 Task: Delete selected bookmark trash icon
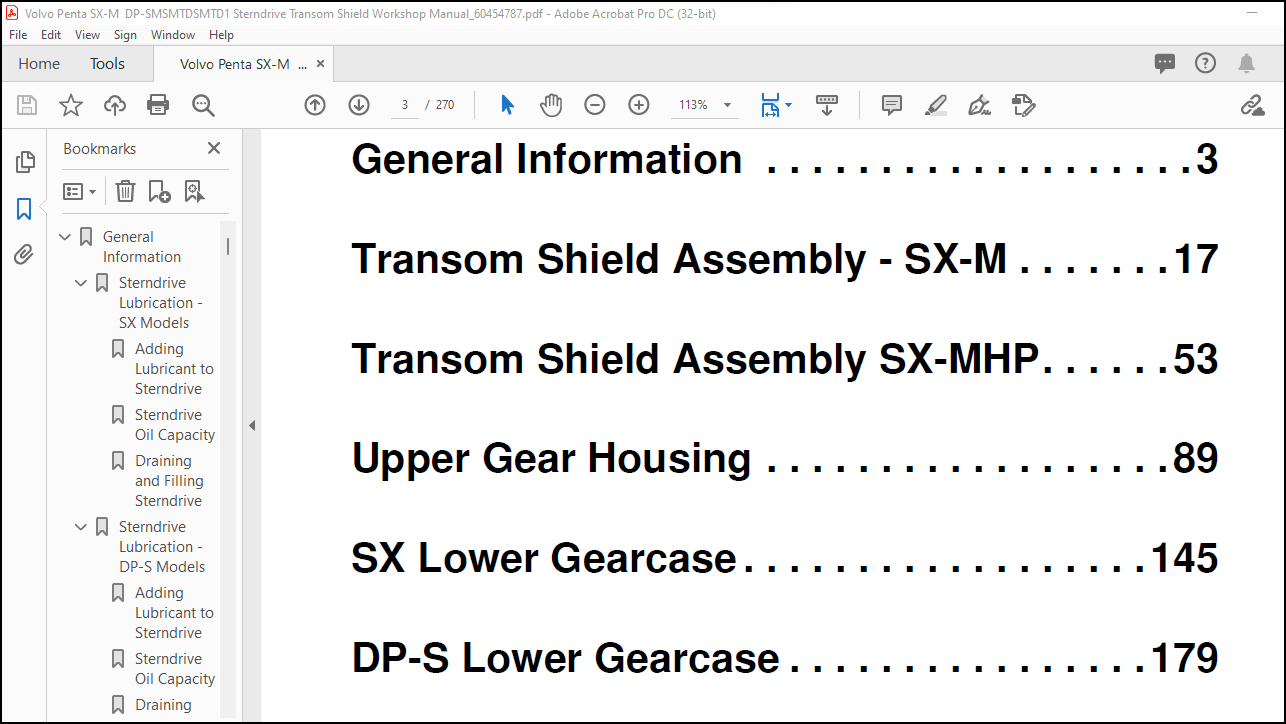coord(125,191)
